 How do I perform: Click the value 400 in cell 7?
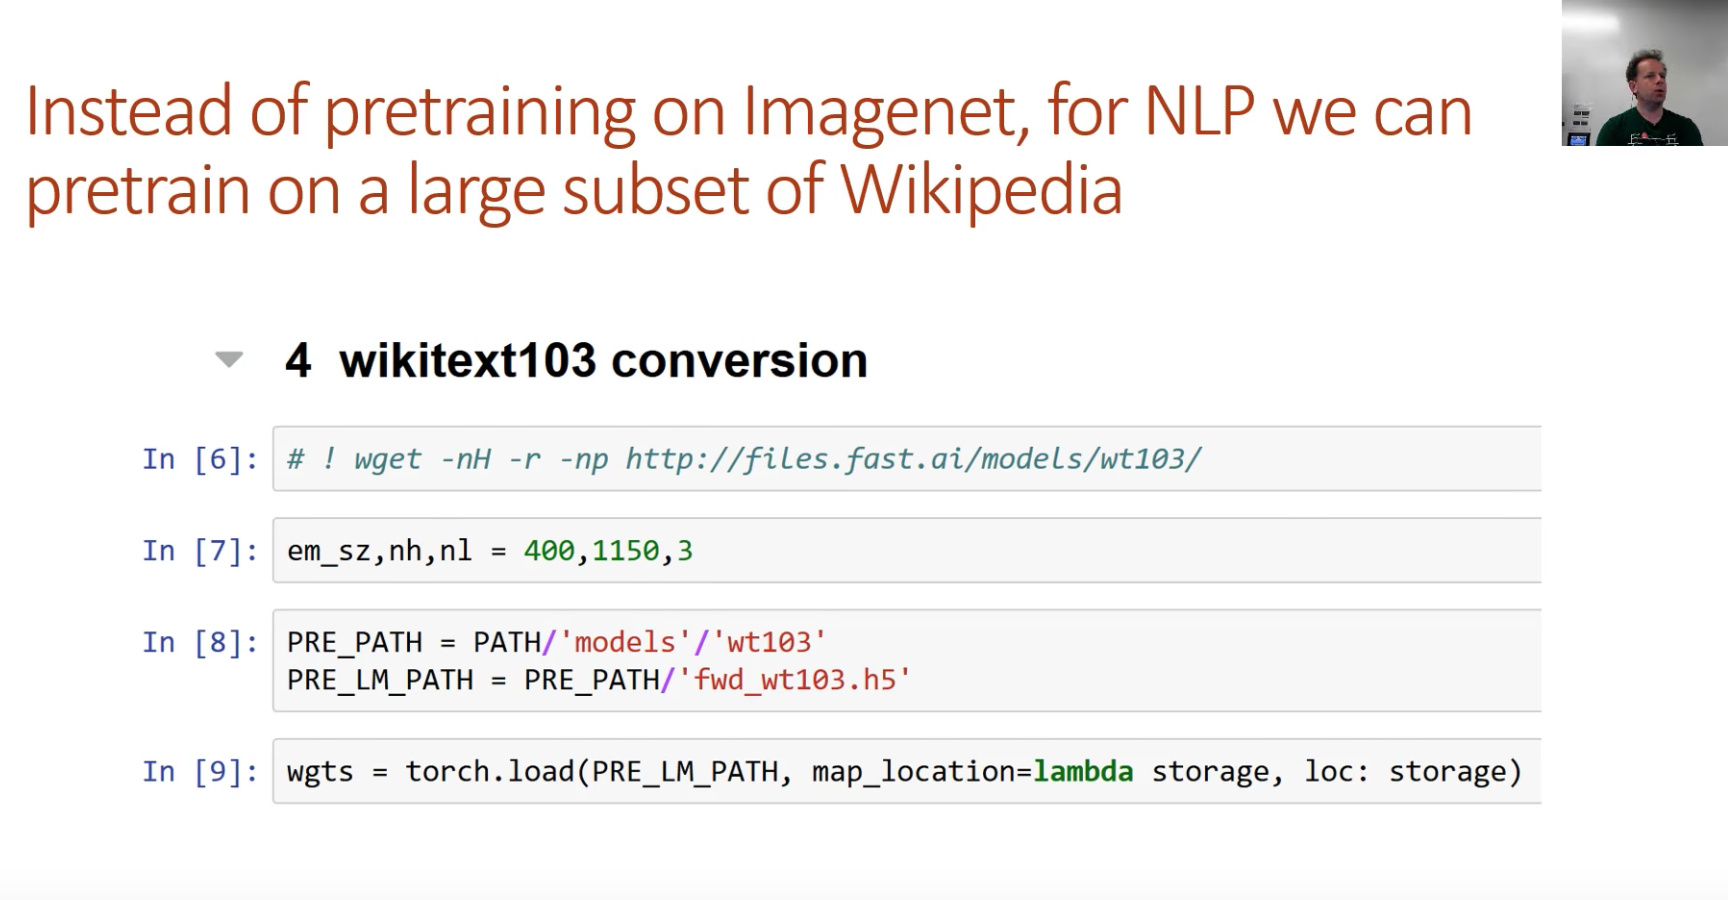pos(549,551)
